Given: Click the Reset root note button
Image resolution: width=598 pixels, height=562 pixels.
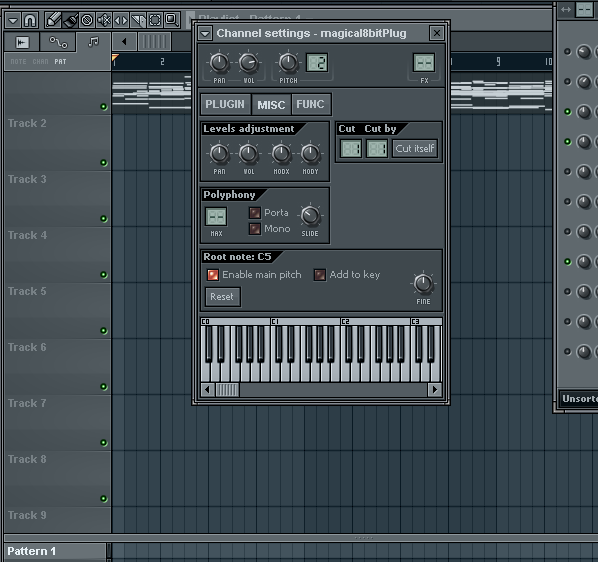Looking at the screenshot, I should pos(223,297).
